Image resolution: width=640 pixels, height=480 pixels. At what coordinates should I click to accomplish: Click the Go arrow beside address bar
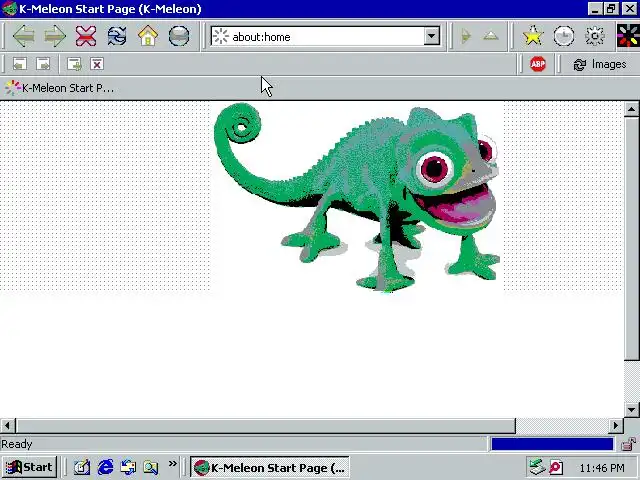[x=466, y=37]
